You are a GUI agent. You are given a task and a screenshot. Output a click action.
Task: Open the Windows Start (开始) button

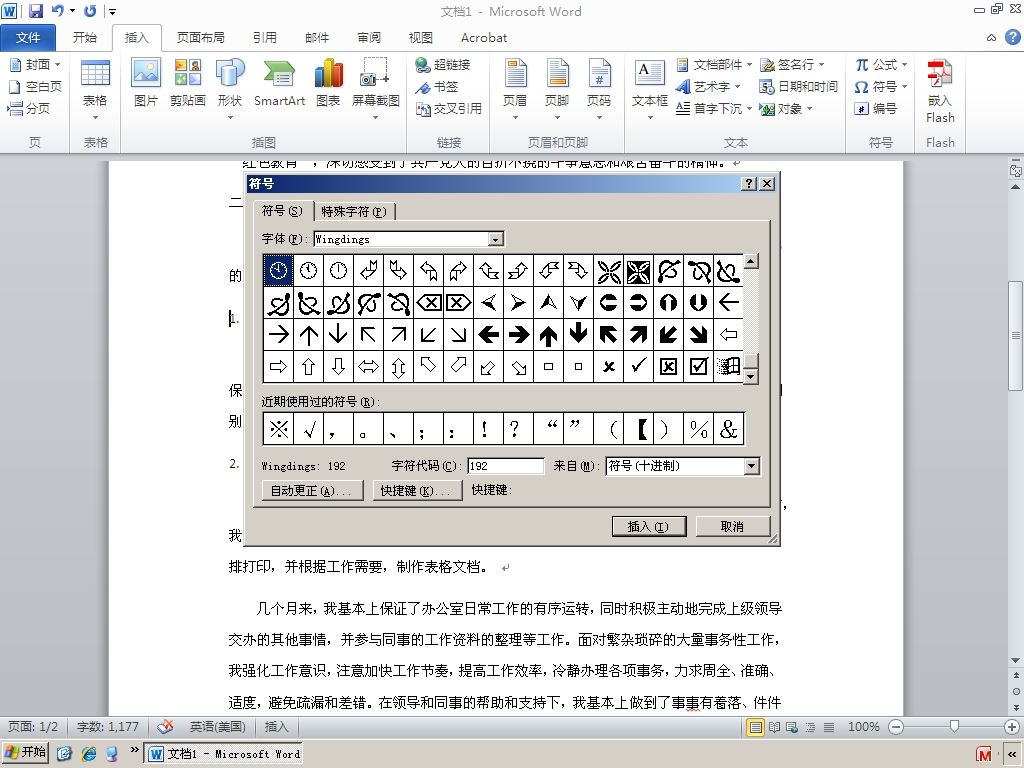click(25, 752)
